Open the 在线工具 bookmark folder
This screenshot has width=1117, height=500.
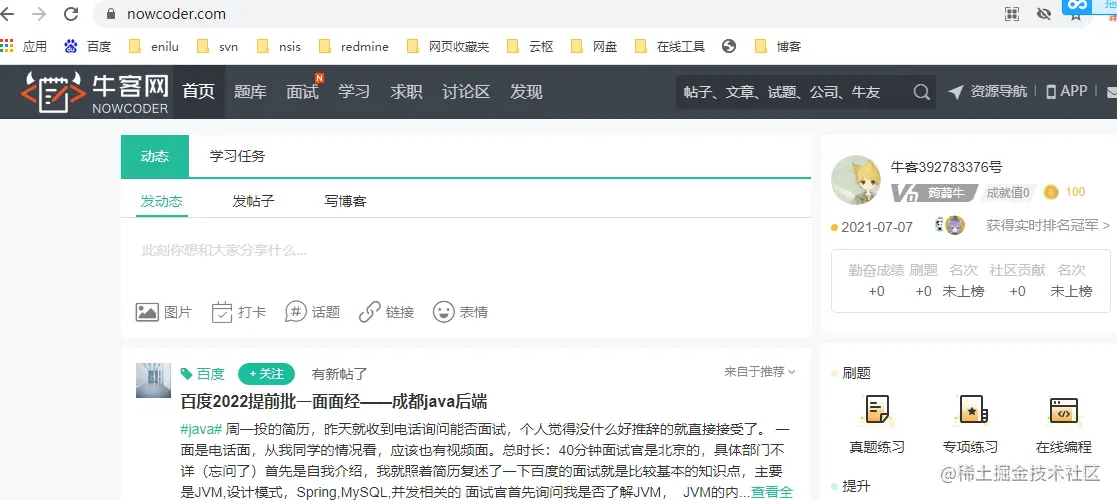[x=670, y=46]
